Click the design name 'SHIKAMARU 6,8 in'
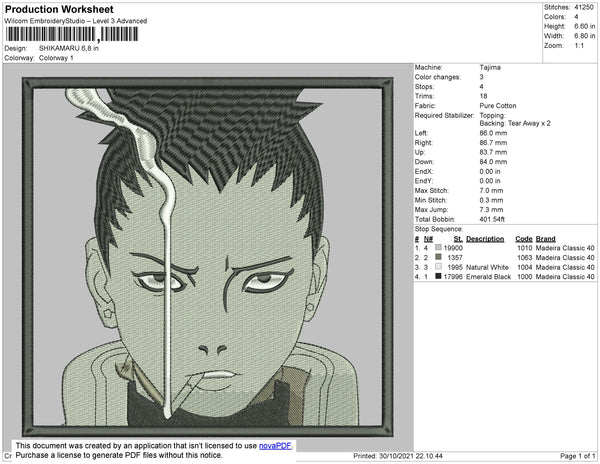Screen dimensions: 600x464 pyautogui.click(x=69, y=49)
